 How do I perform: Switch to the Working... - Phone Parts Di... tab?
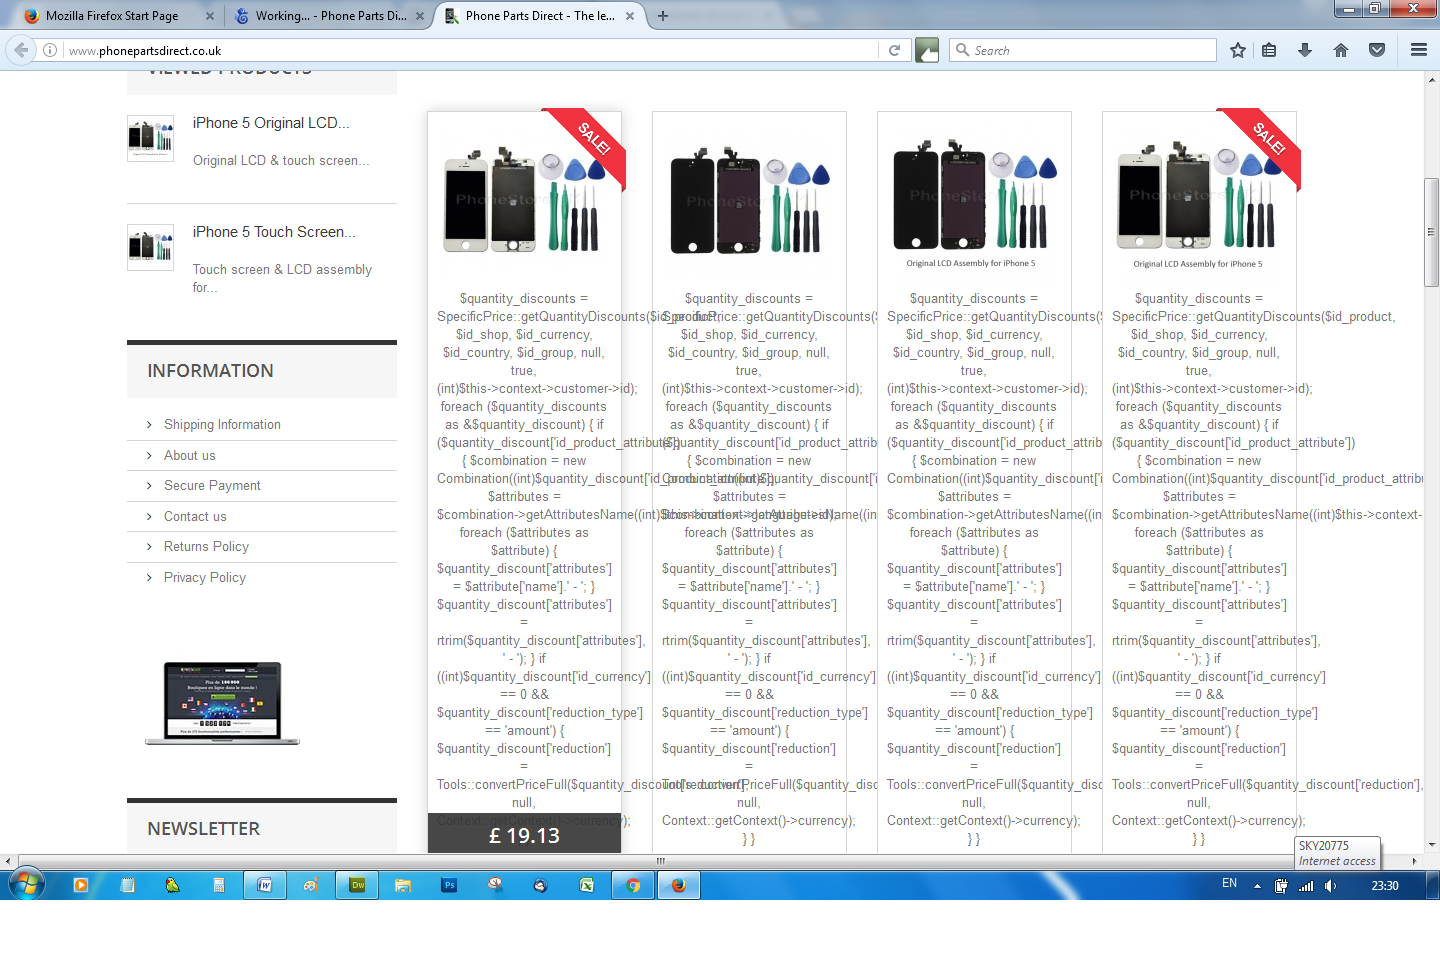[x=330, y=16]
